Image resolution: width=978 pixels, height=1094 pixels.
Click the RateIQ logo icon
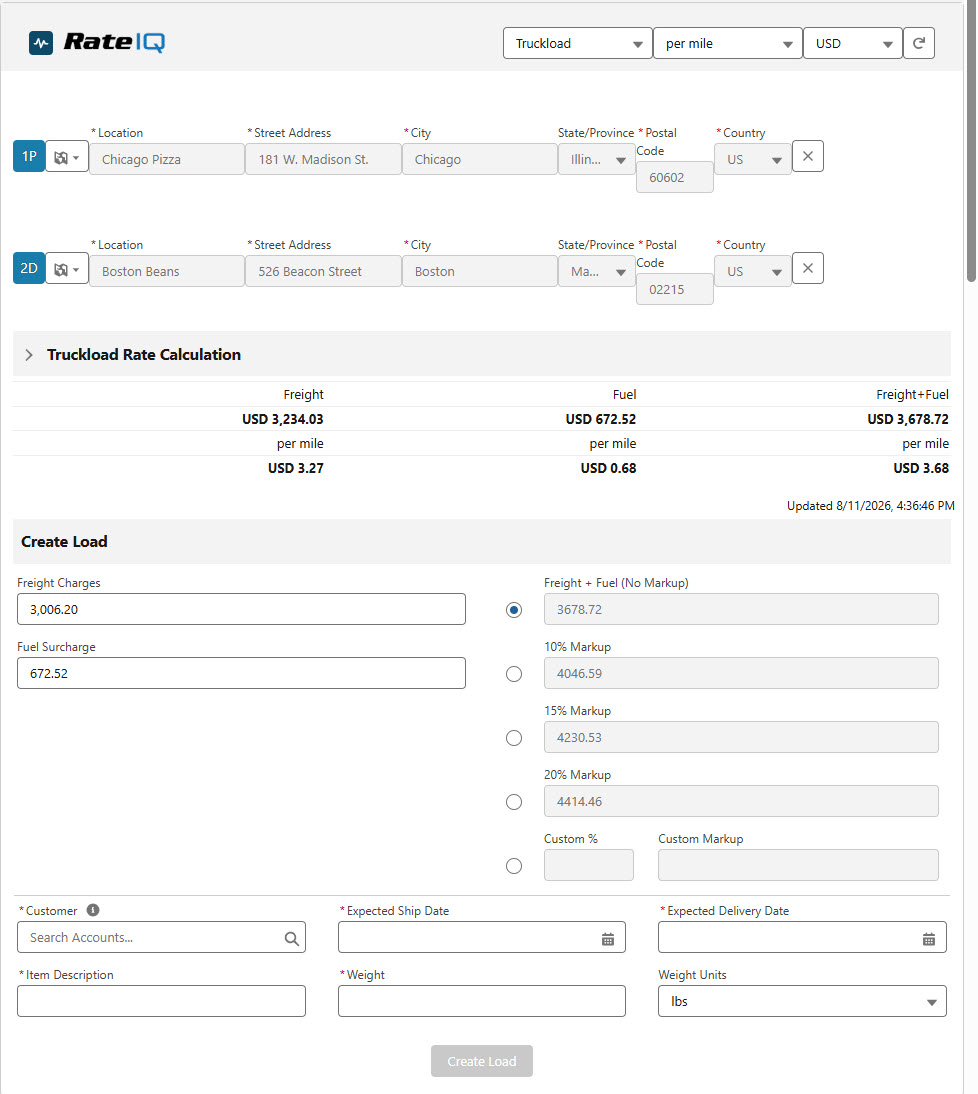[41, 43]
